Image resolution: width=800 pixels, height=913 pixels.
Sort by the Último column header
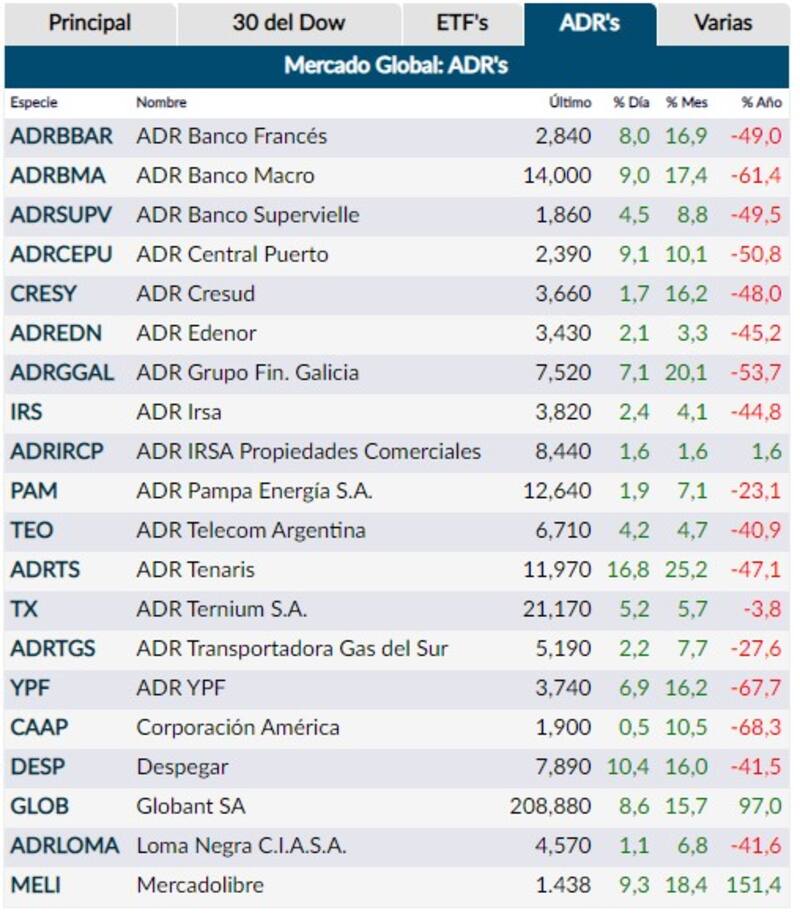point(570,102)
